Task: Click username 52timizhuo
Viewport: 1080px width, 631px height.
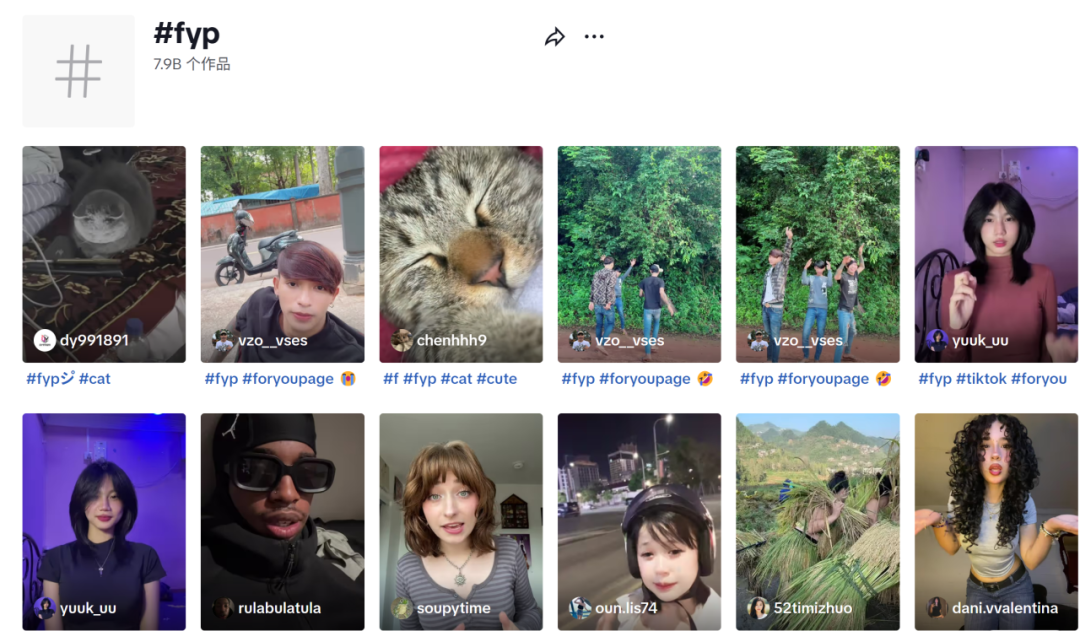Action: (x=813, y=608)
